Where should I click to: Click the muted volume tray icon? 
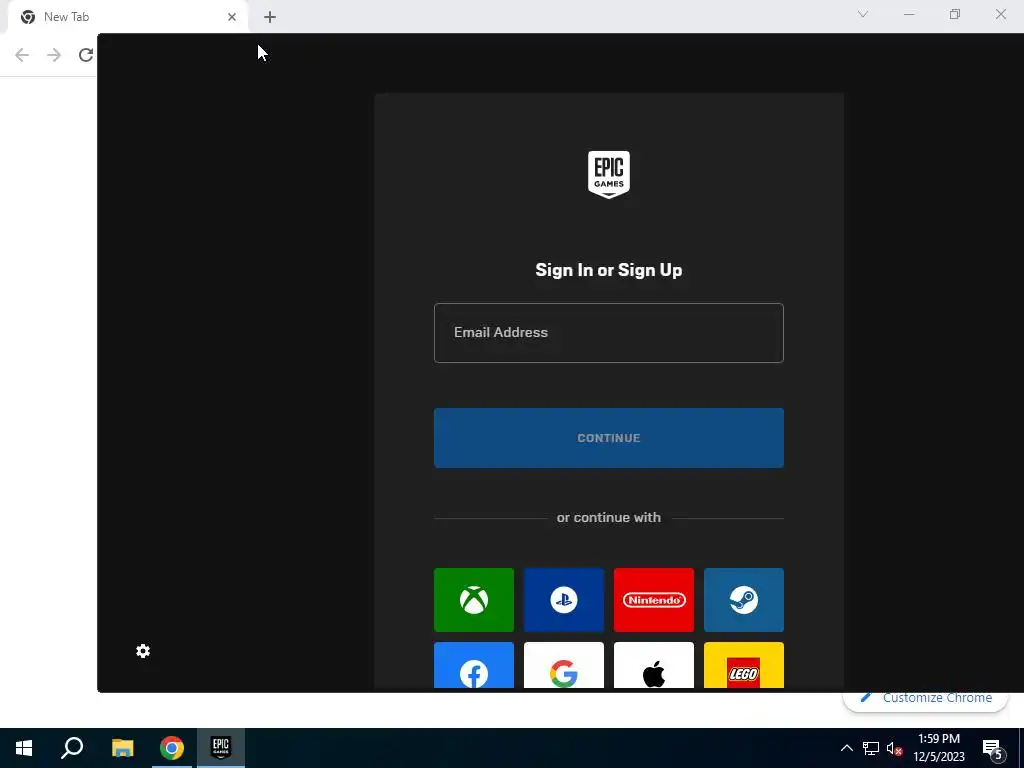click(894, 748)
